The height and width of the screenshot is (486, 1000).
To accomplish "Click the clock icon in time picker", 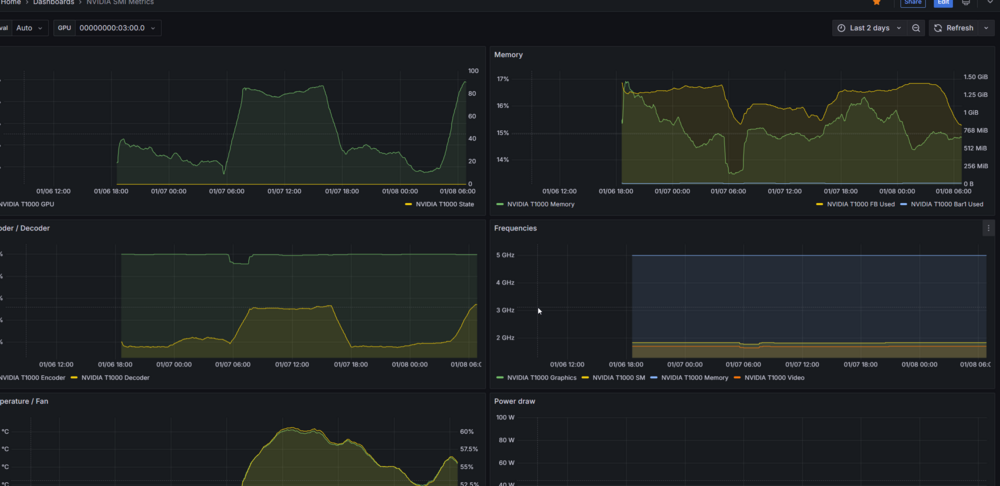I will [x=841, y=28].
